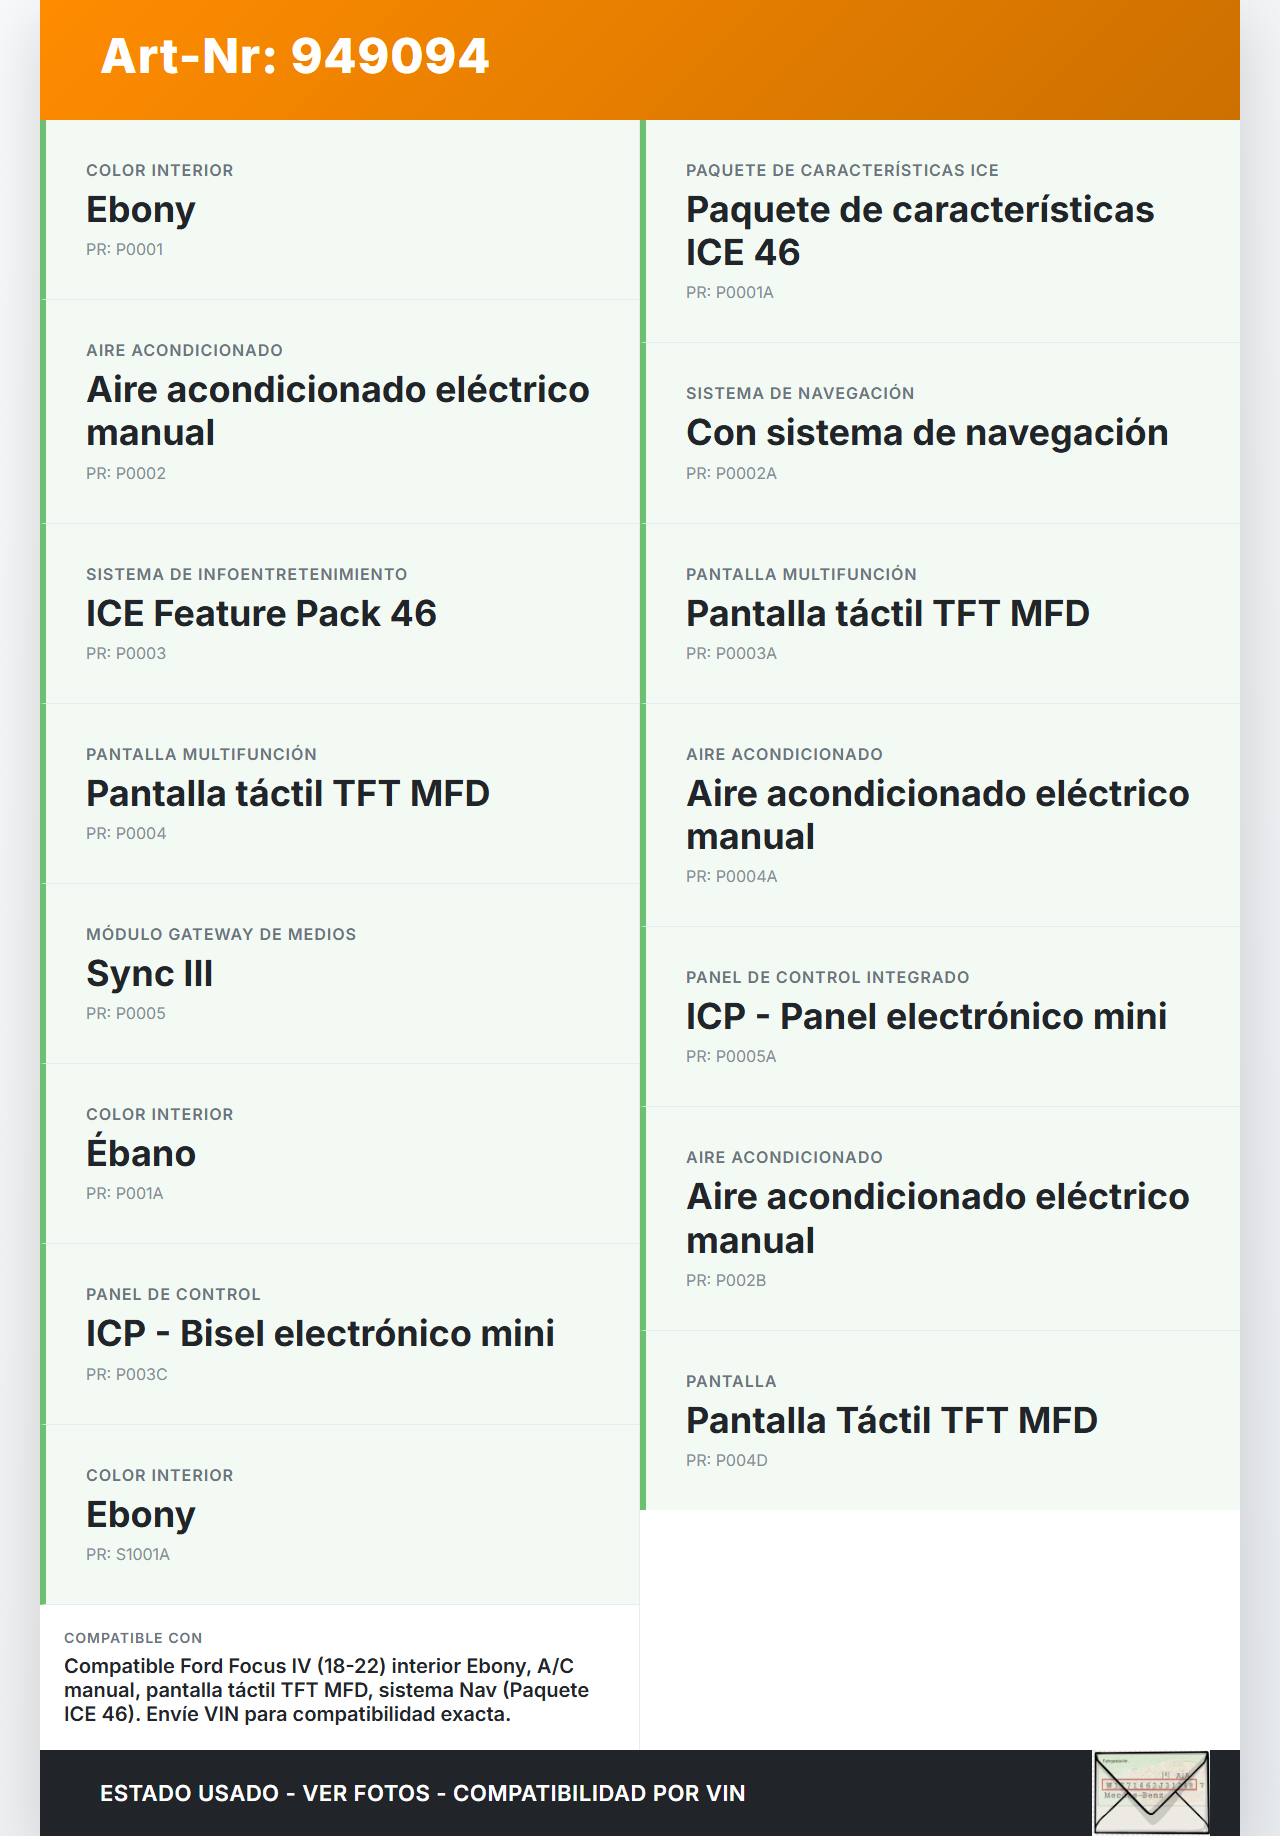The height and width of the screenshot is (1836, 1280).
Task: Select Con sistema de navegación card
Action: [x=940, y=433]
